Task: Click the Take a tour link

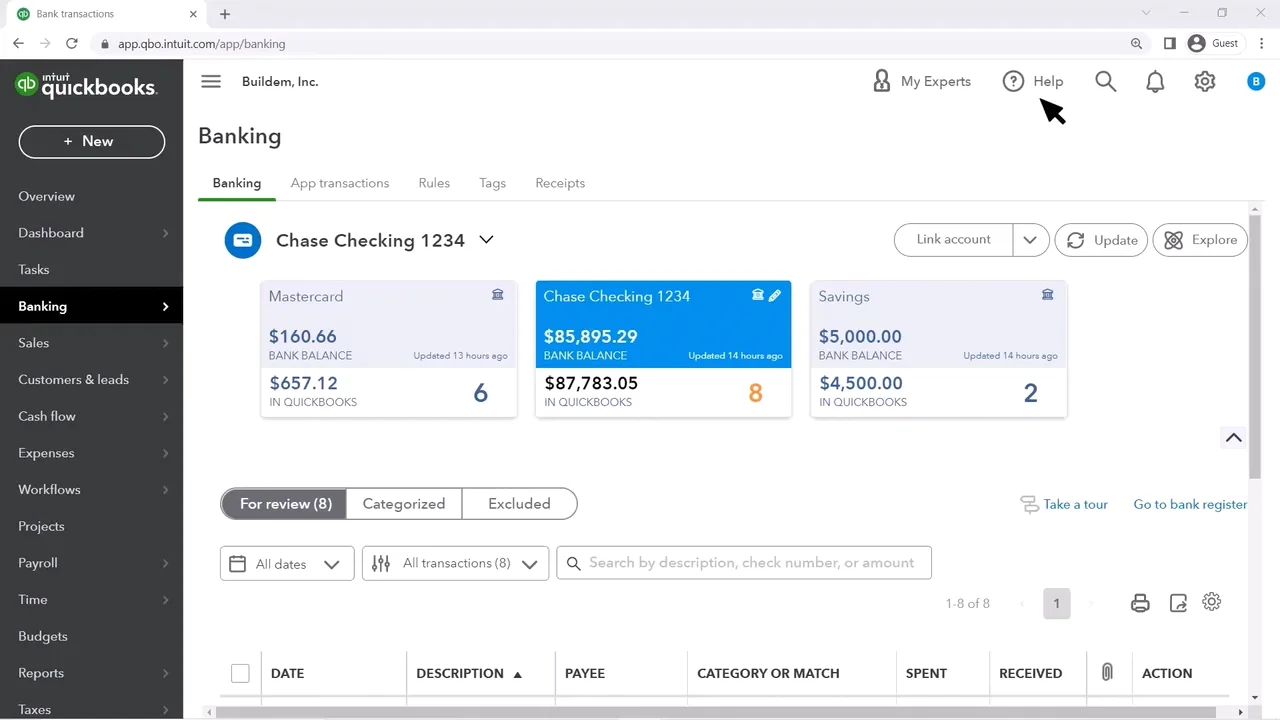Action: [1075, 504]
